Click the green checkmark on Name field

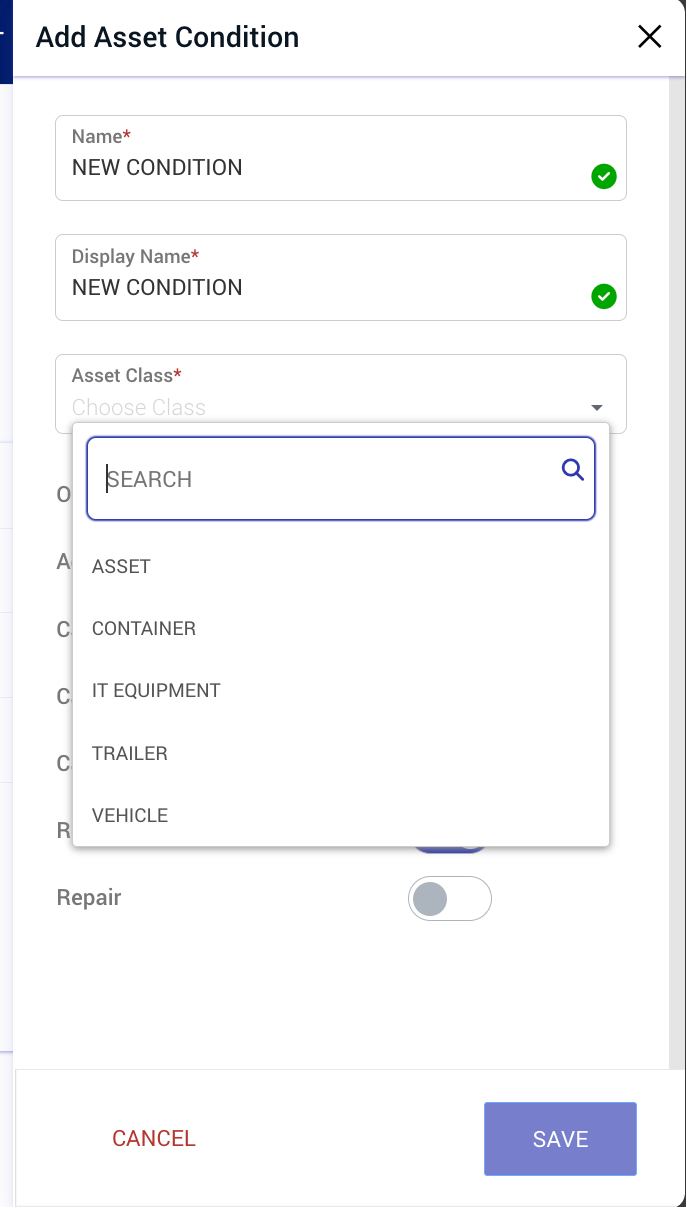pyautogui.click(x=604, y=177)
